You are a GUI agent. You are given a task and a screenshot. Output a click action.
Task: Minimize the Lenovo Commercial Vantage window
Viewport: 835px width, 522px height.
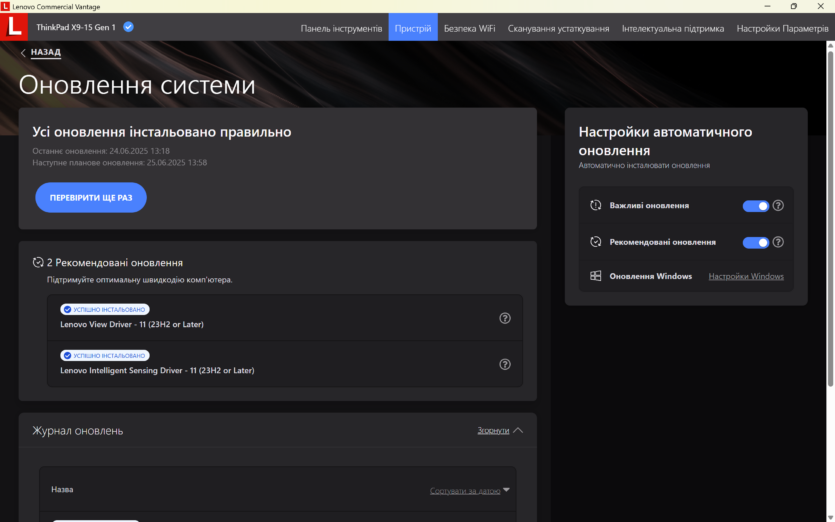pyautogui.click(x=767, y=6)
